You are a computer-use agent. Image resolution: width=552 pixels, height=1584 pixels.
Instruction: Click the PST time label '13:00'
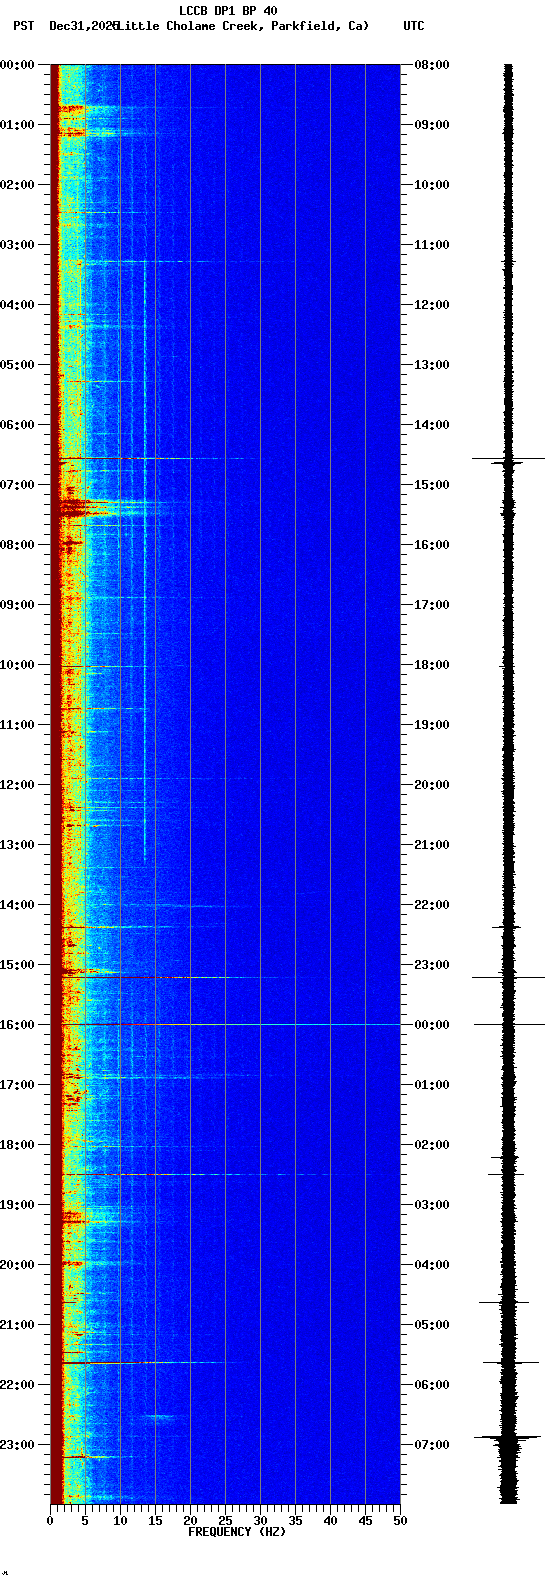pos(17,845)
